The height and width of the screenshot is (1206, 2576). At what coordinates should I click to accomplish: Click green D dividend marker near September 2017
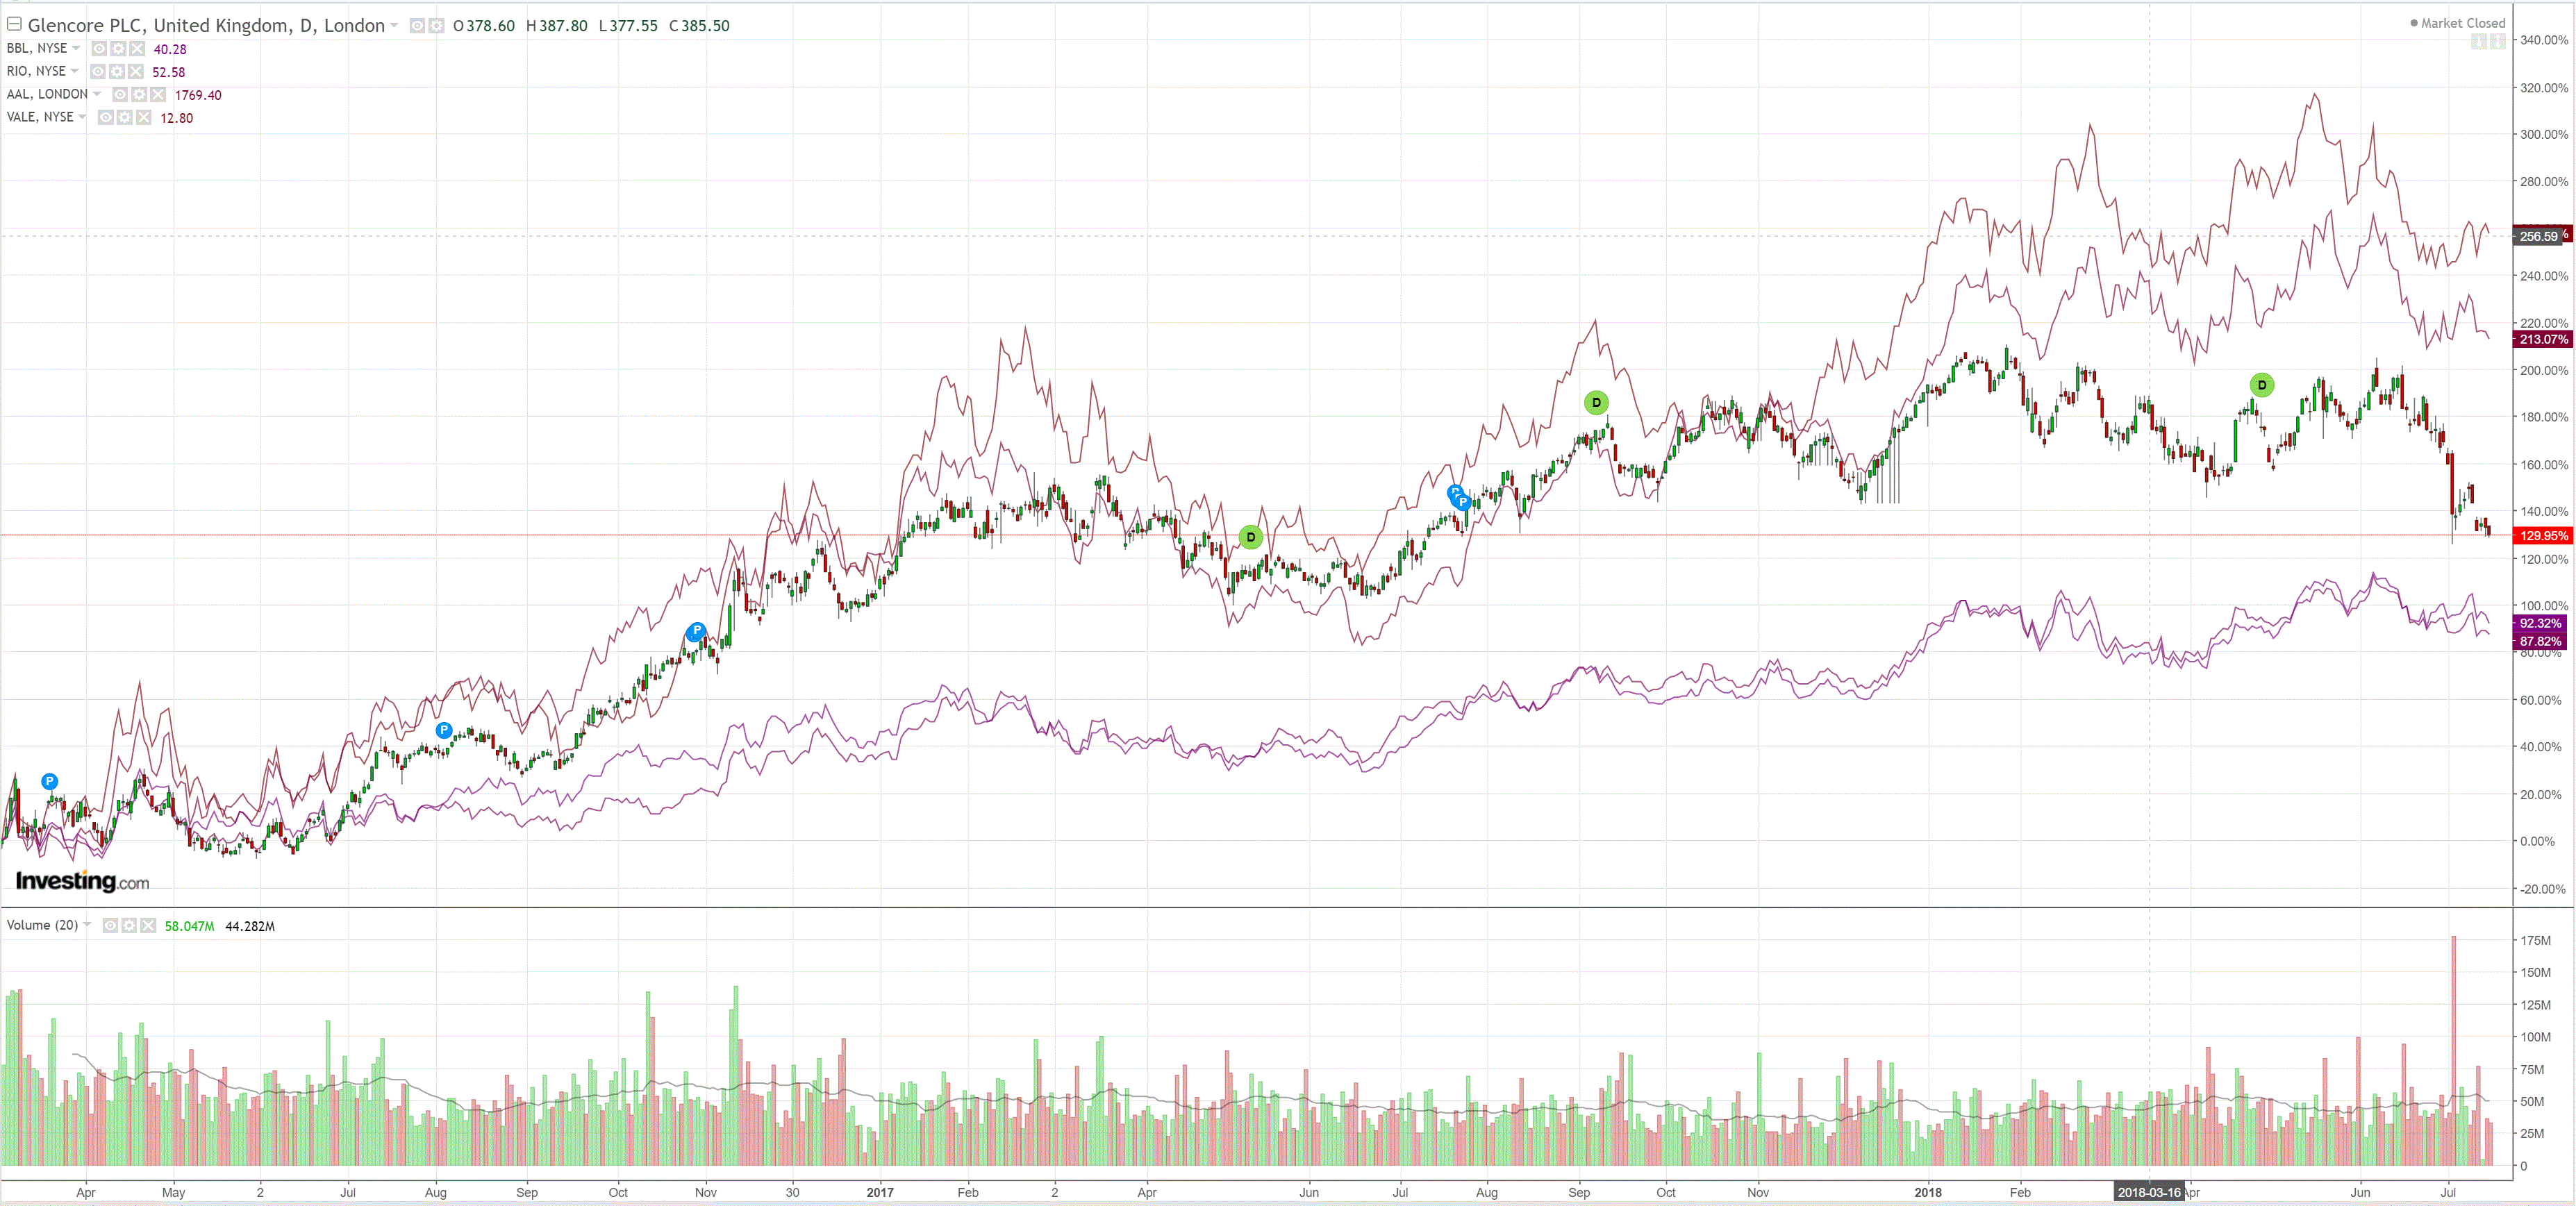1596,403
